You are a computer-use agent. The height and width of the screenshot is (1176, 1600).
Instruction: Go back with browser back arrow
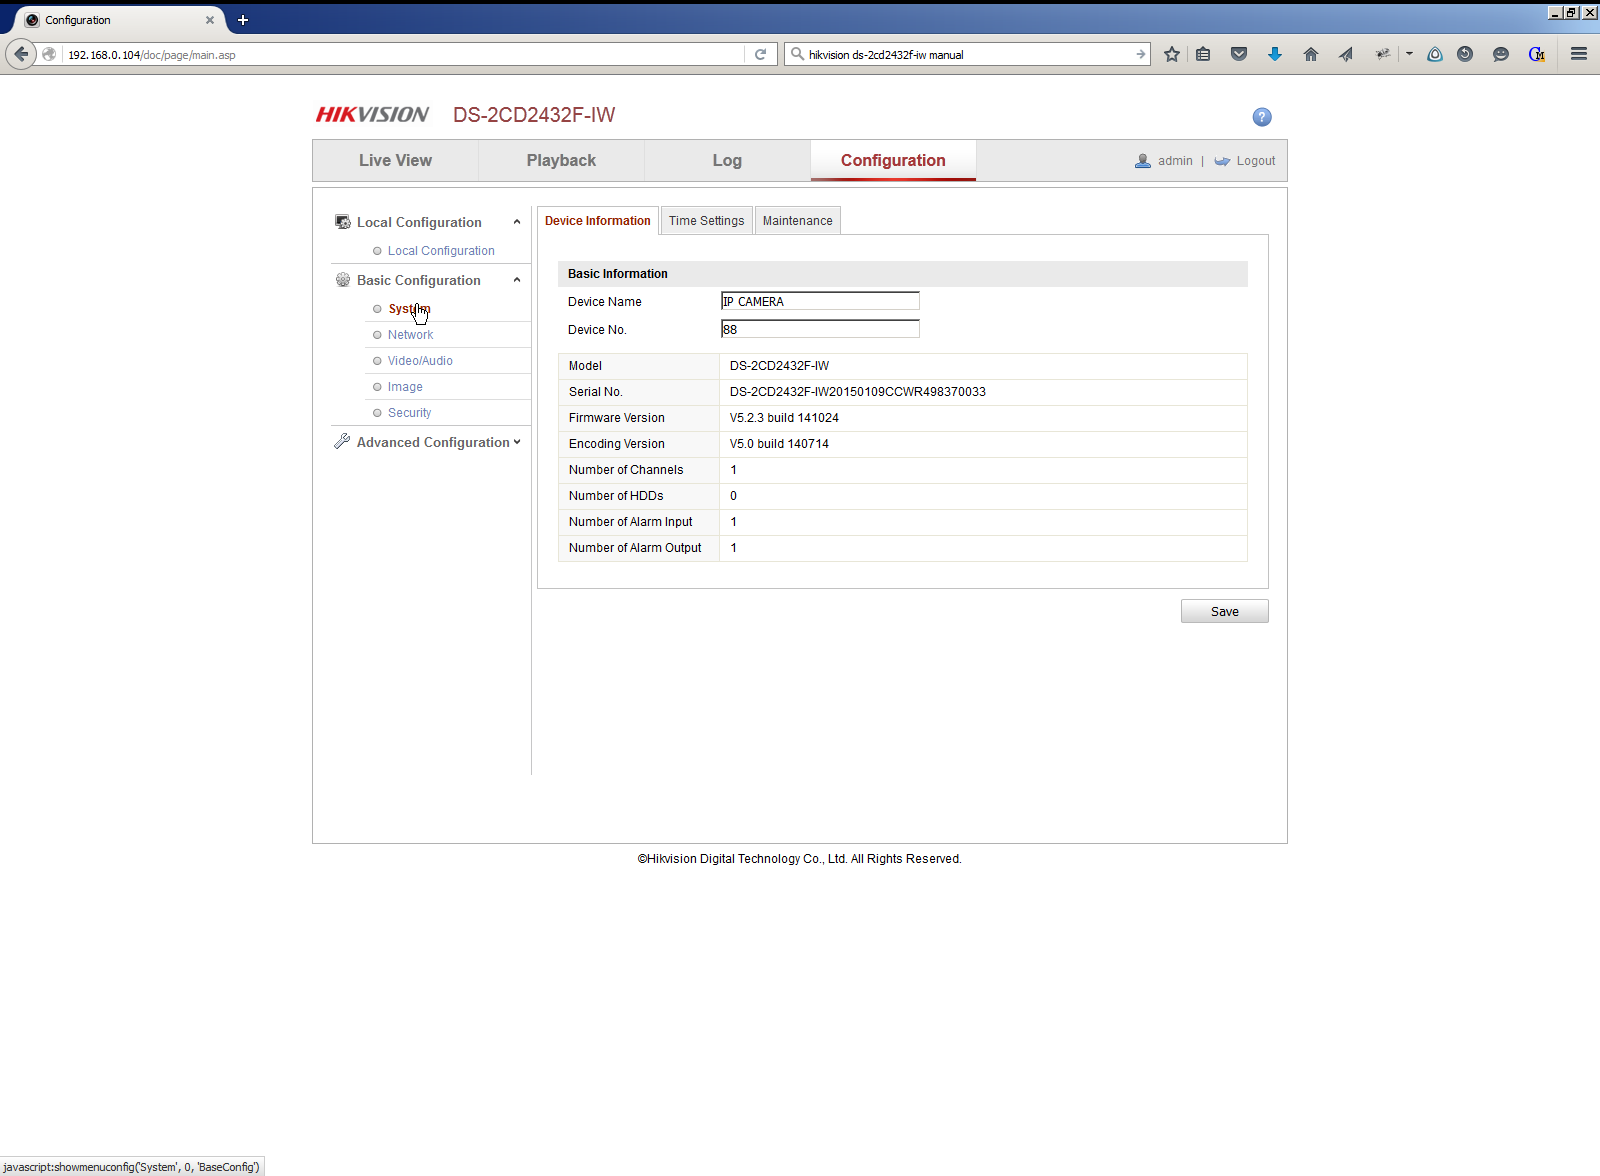tap(21, 54)
